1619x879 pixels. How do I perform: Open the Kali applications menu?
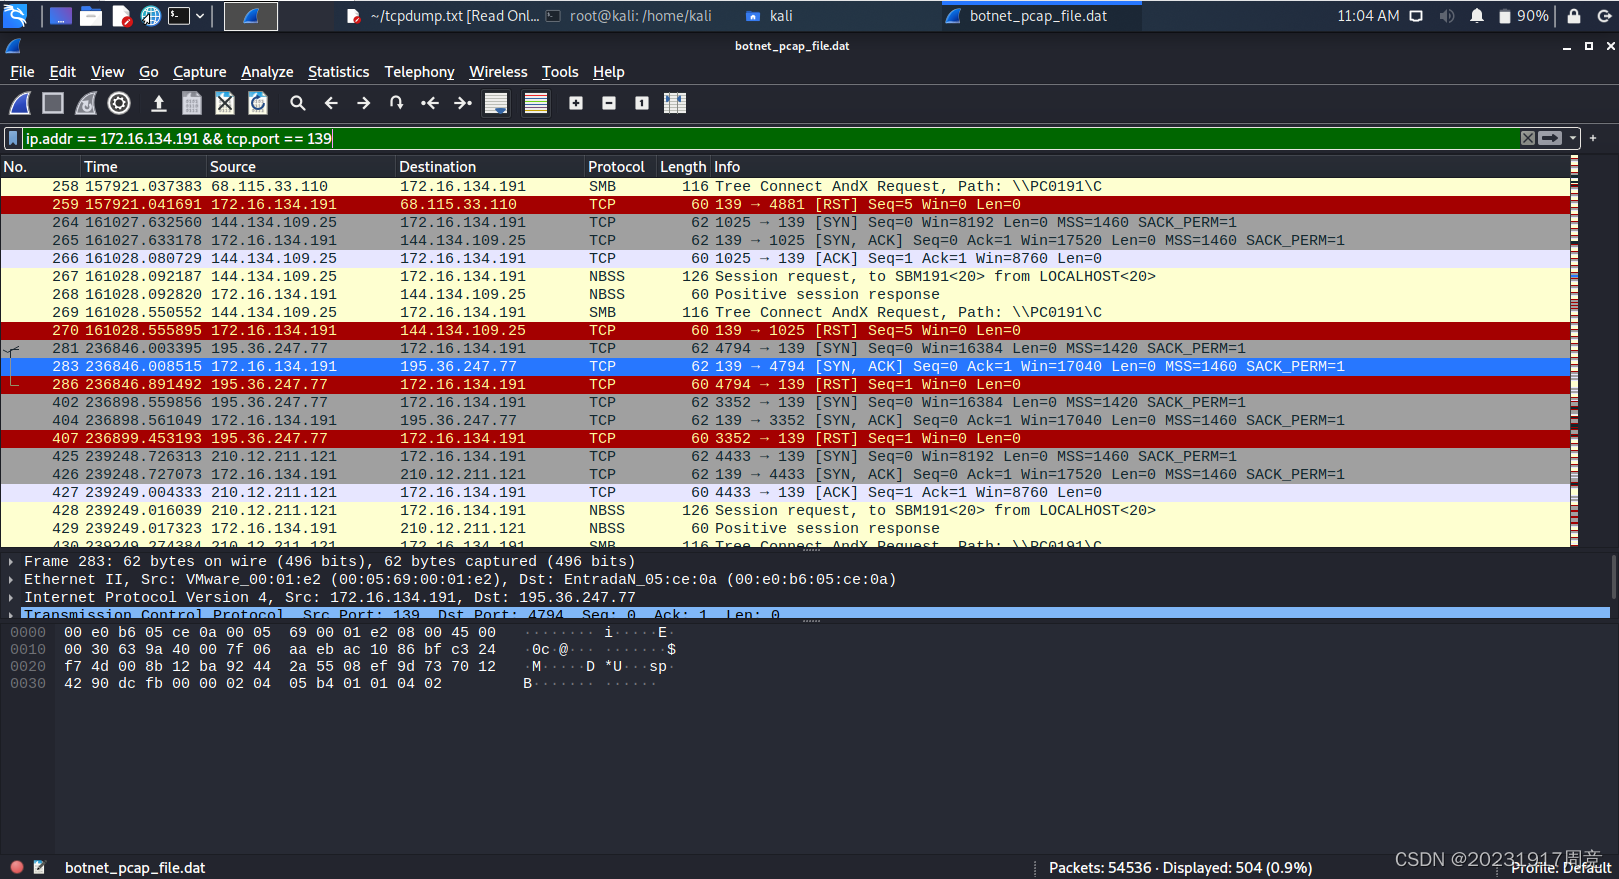click(x=15, y=15)
